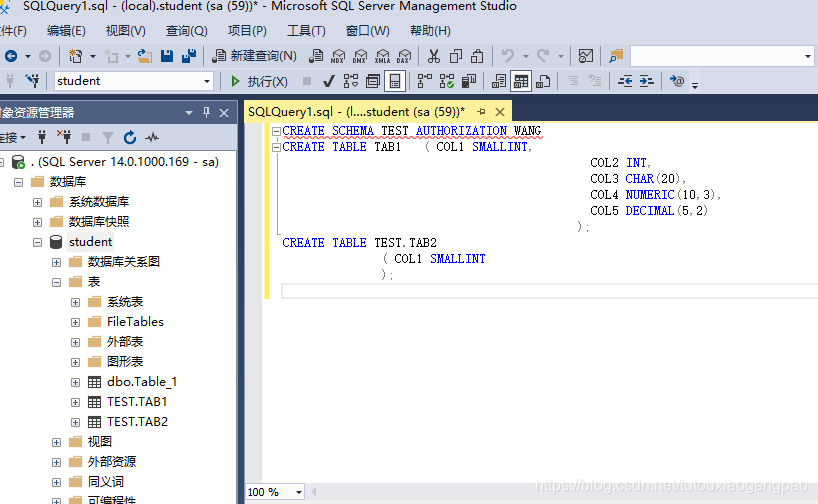Click the increase indent icon

pos(646,81)
